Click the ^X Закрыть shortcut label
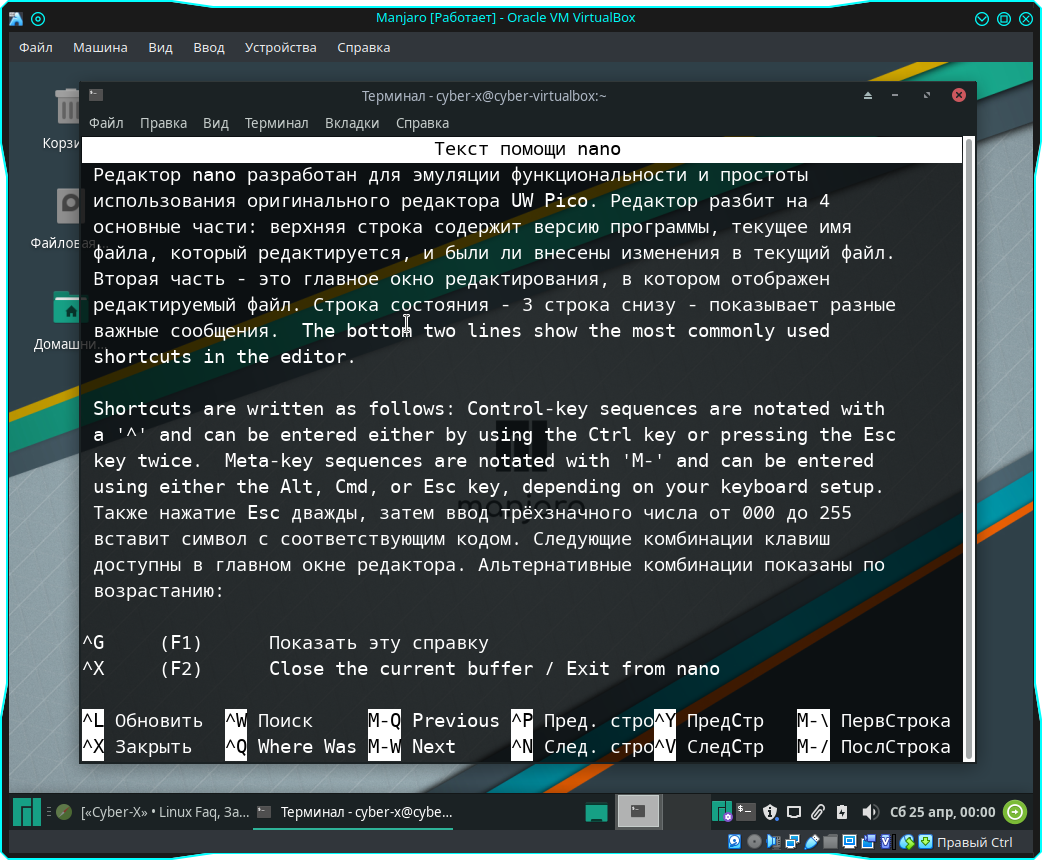Image resolution: width=1042 pixels, height=860 pixels. 137,746
